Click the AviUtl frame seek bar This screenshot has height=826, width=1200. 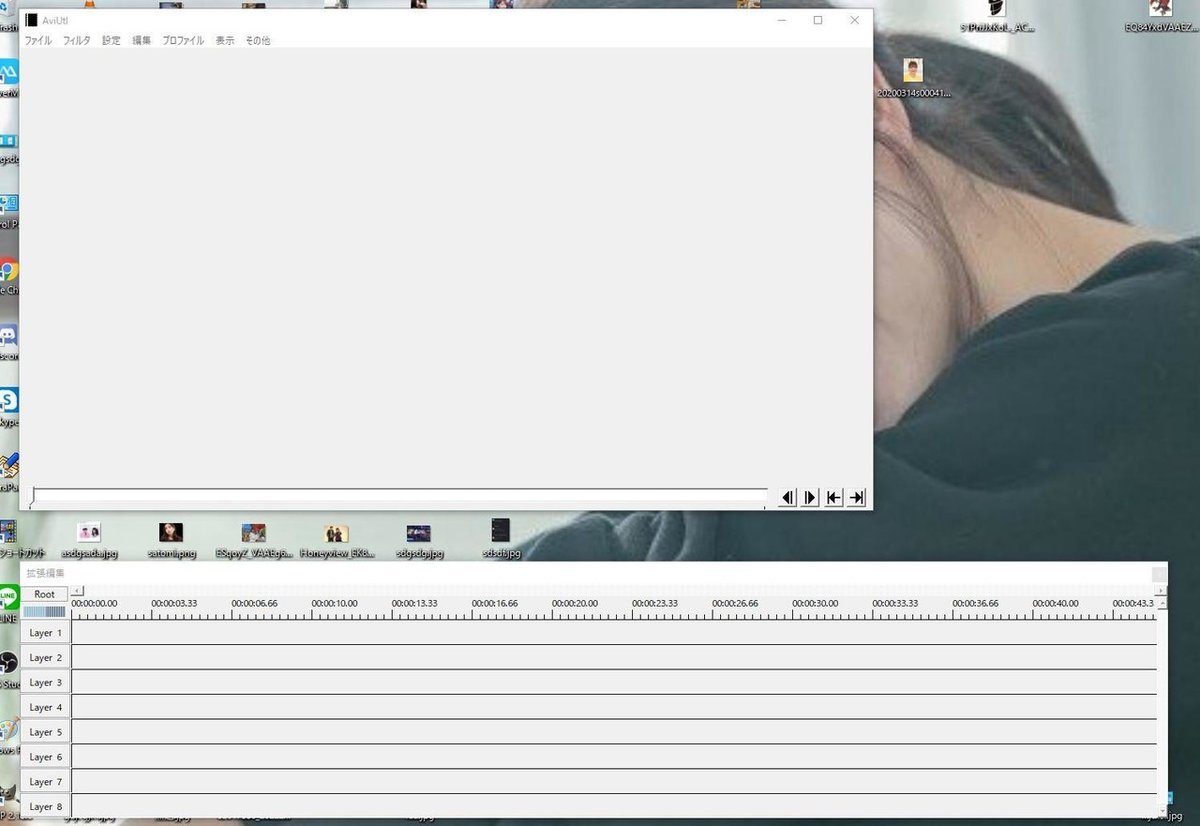(x=399, y=497)
